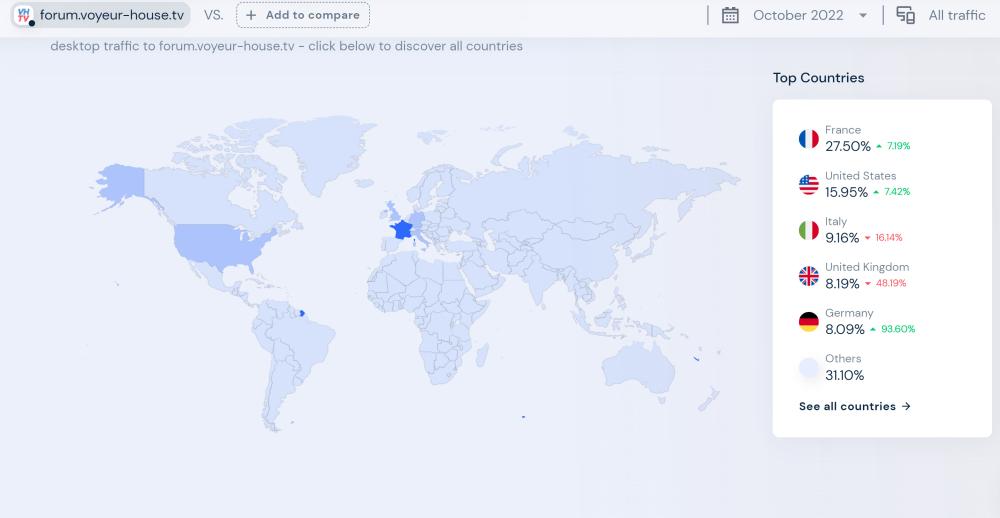Click the forum.voyeur-house.tv site favicon
The width and height of the screenshot is (1000, 518).
pos(24,15)
